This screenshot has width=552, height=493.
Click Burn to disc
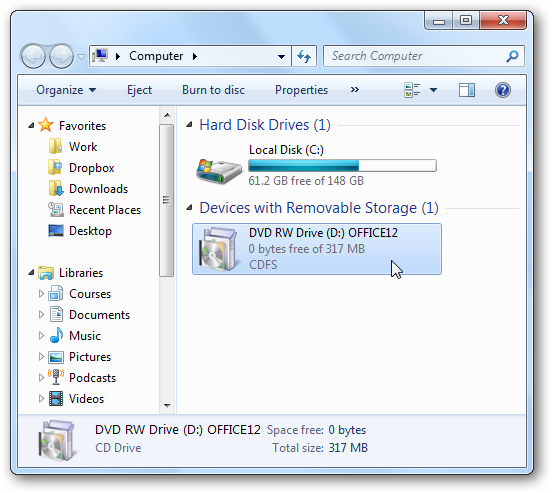(x=213, y=90)
